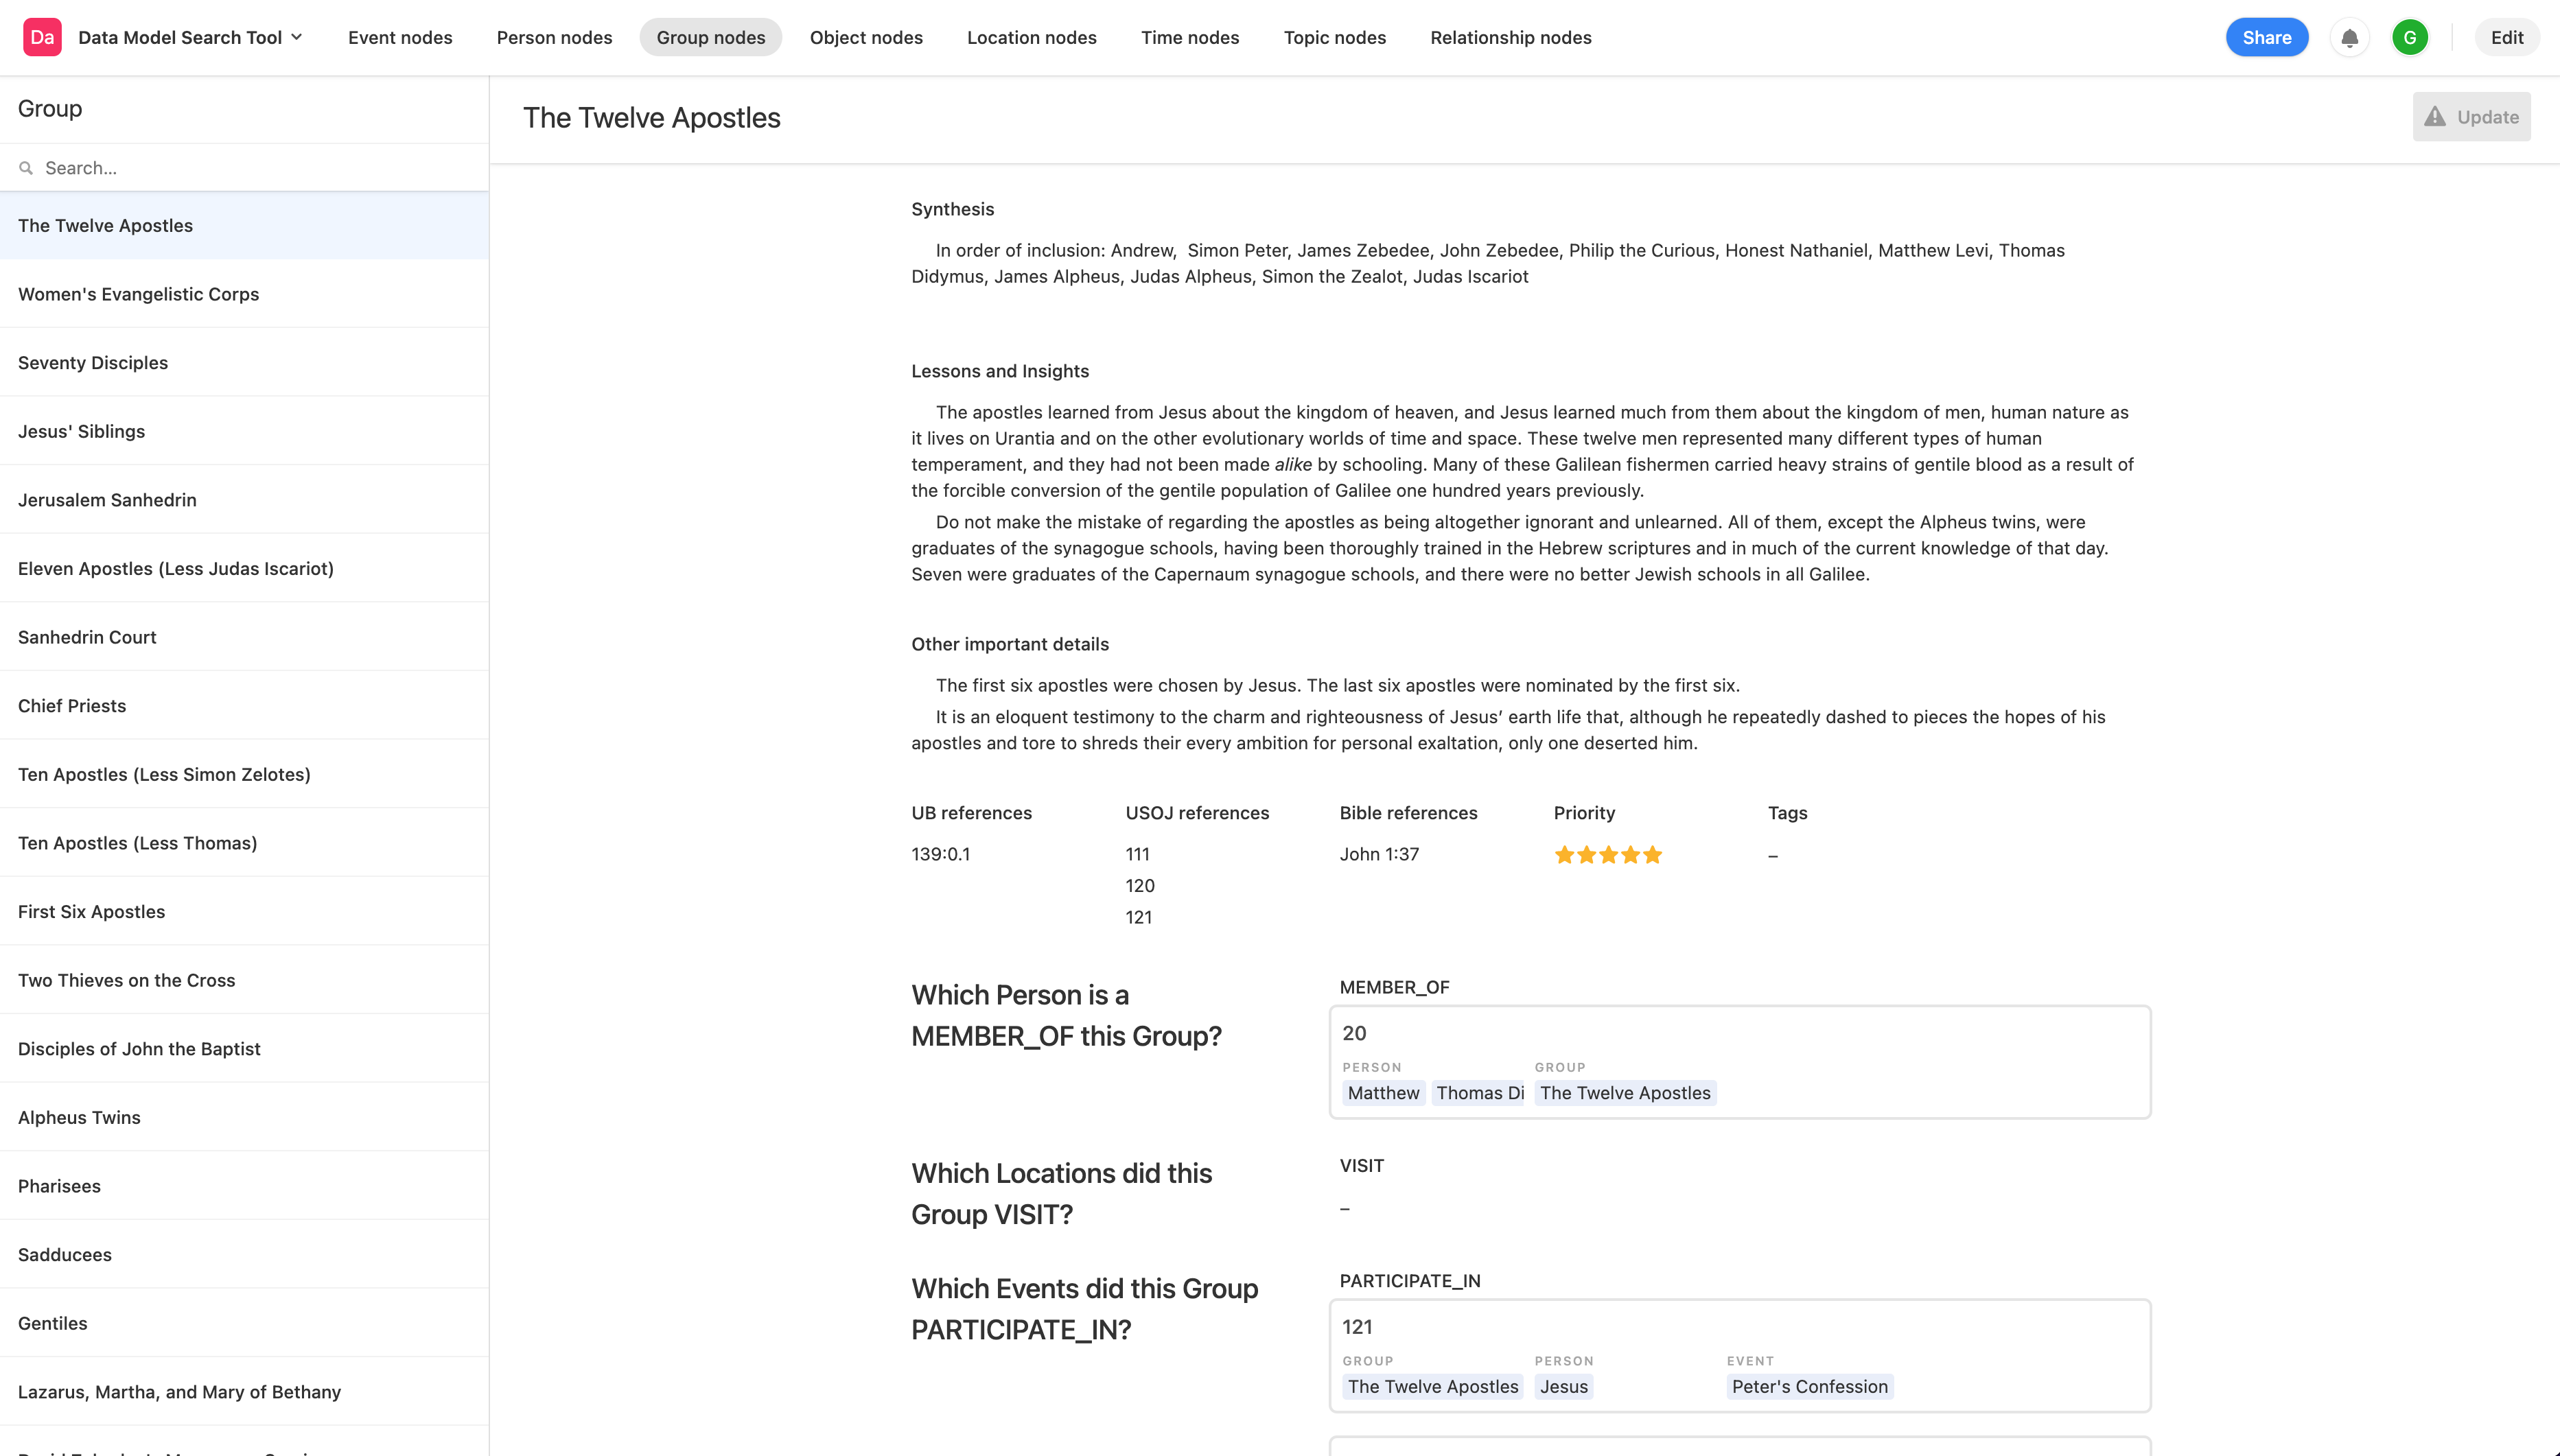Open the notifications bell icon
The width and height of the screenshot is (2560, 1456).
[x=2349, y=38]
